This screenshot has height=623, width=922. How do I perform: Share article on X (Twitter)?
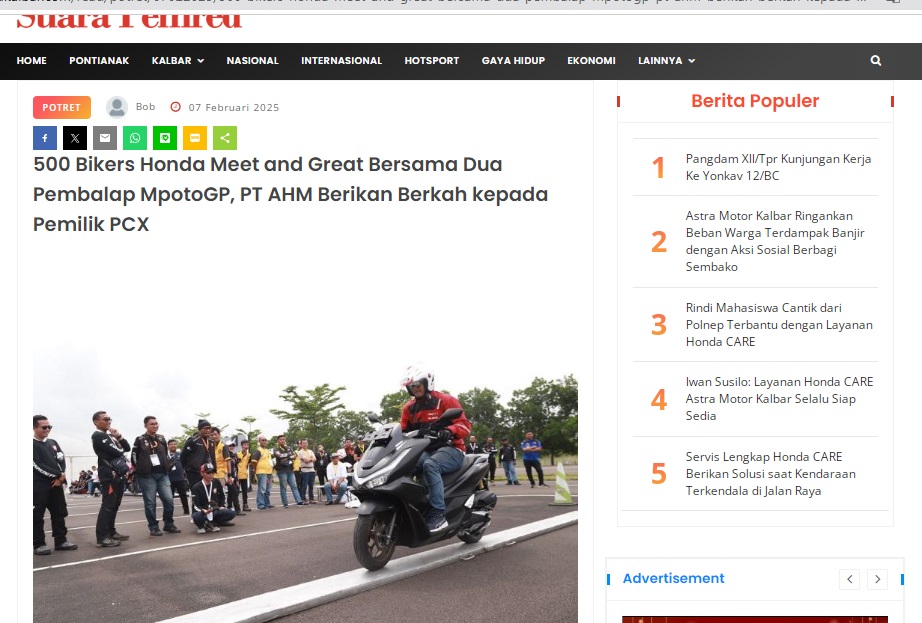(x=75, y=138)
